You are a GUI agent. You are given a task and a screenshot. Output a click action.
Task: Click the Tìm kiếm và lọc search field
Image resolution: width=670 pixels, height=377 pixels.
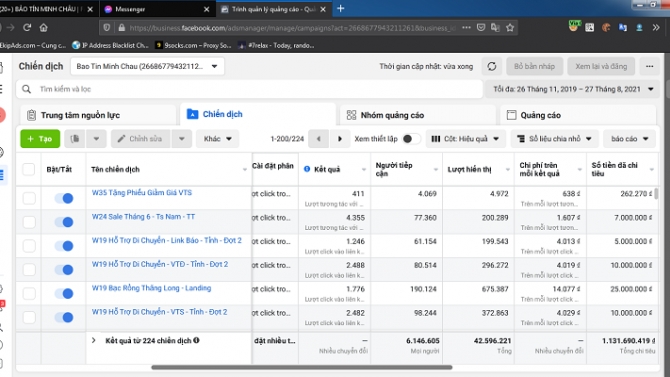[x=250, y=89]
